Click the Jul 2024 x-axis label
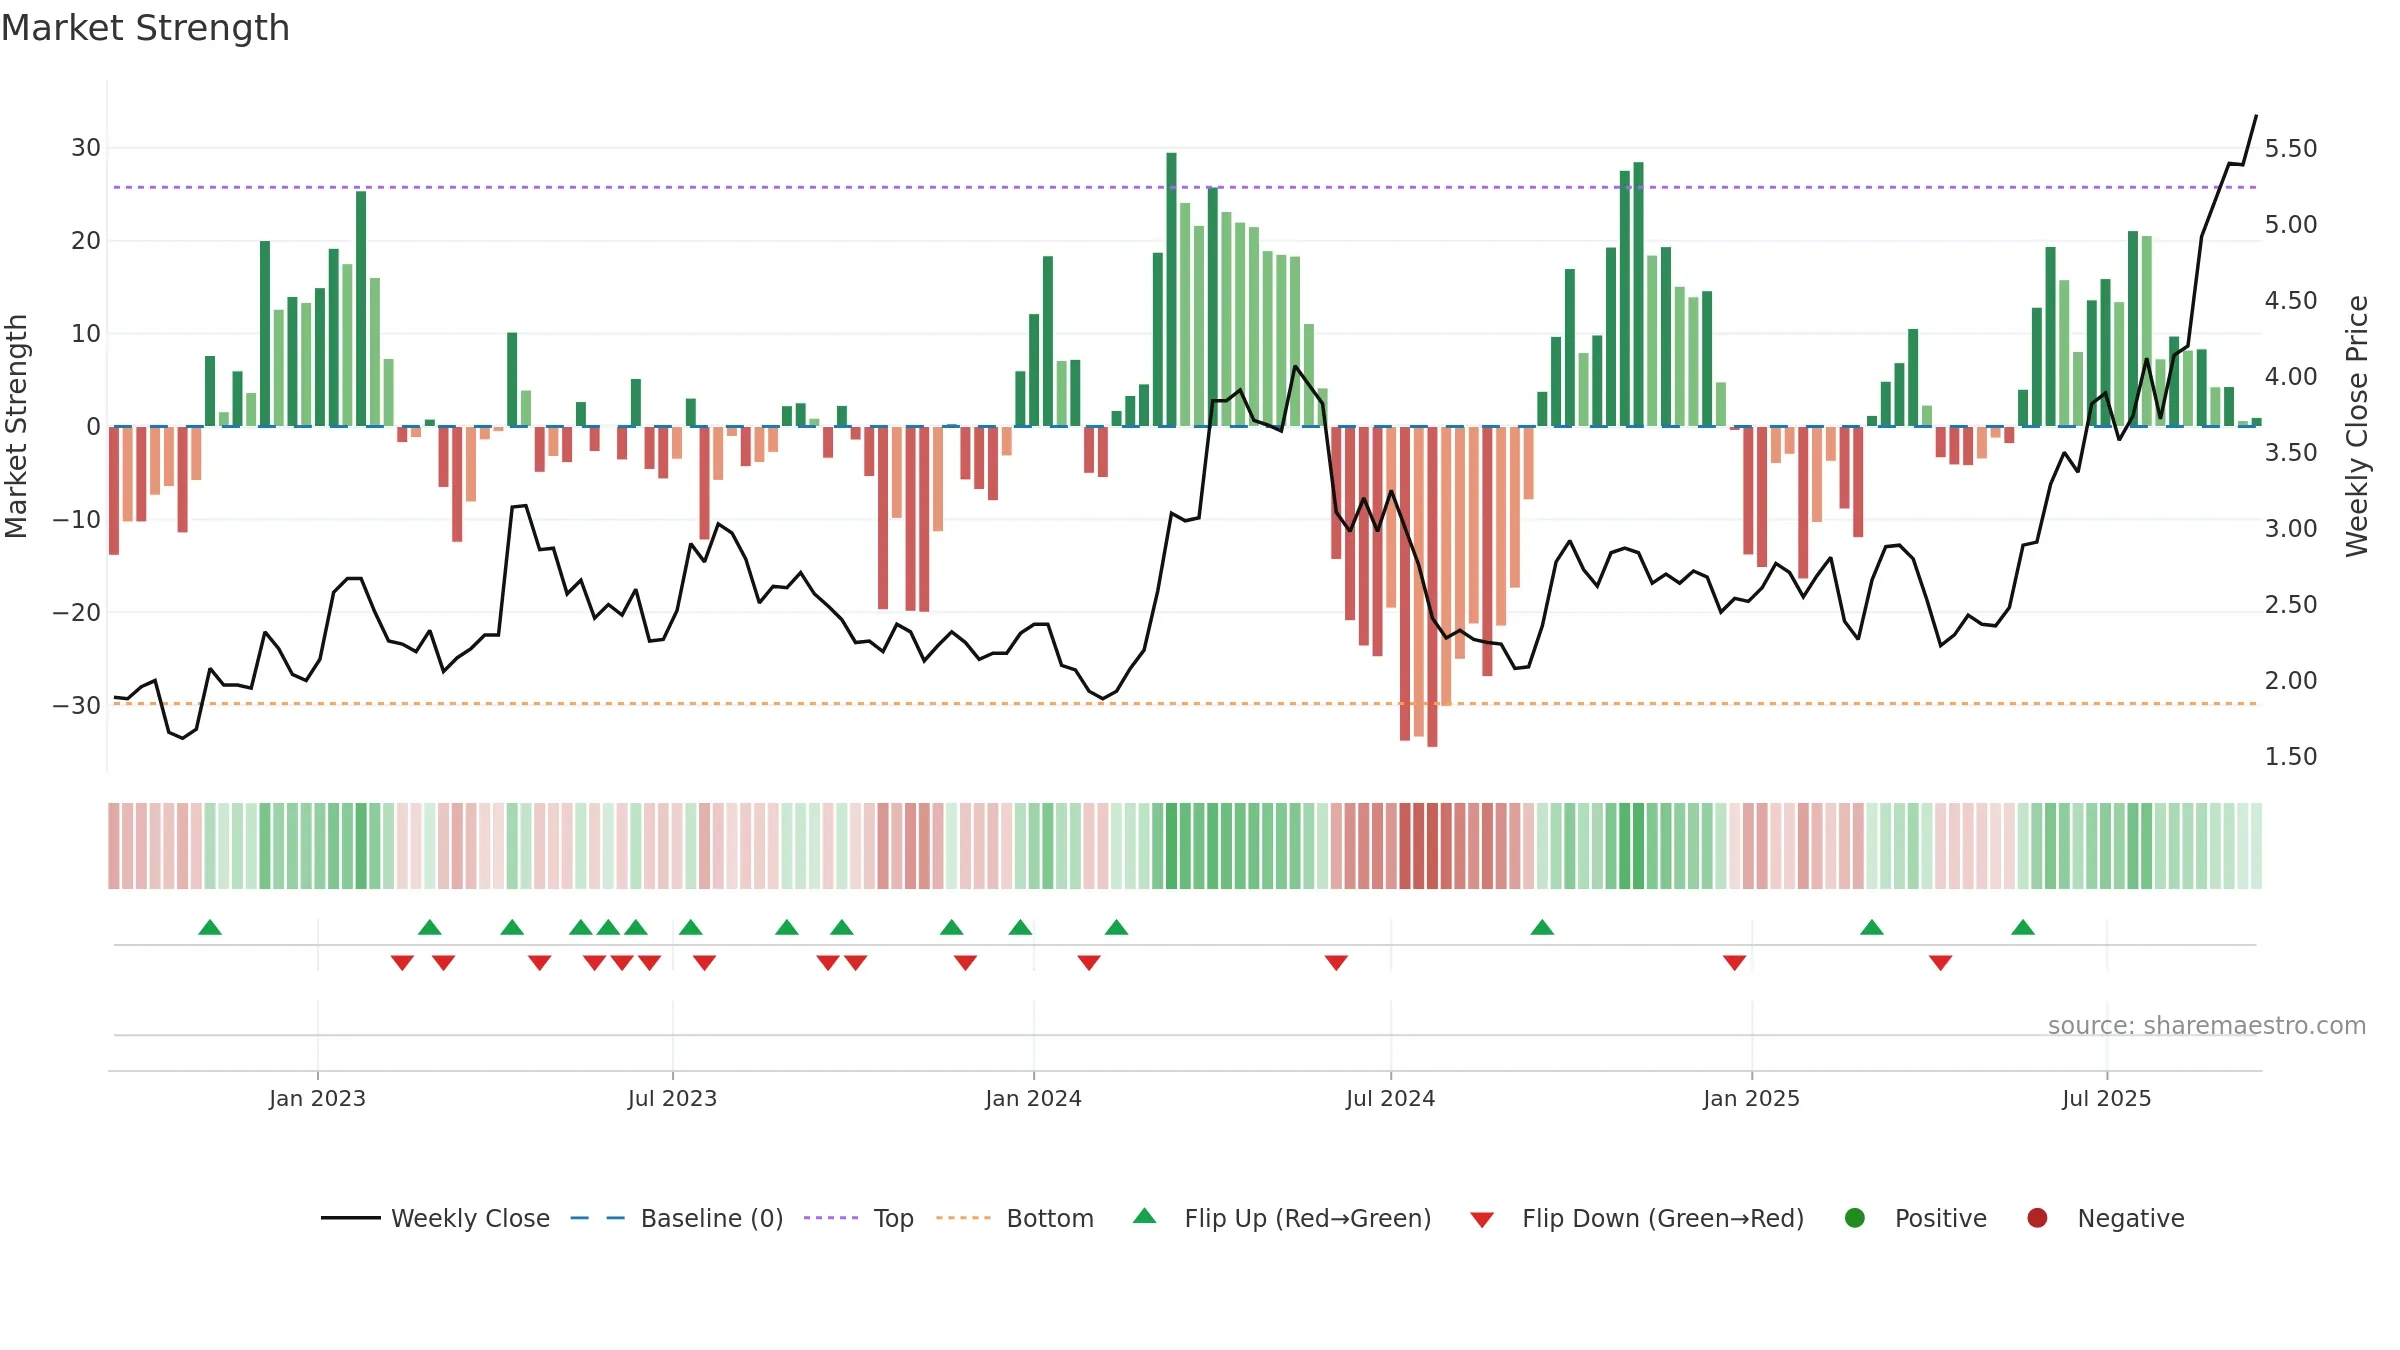 1390,1098
